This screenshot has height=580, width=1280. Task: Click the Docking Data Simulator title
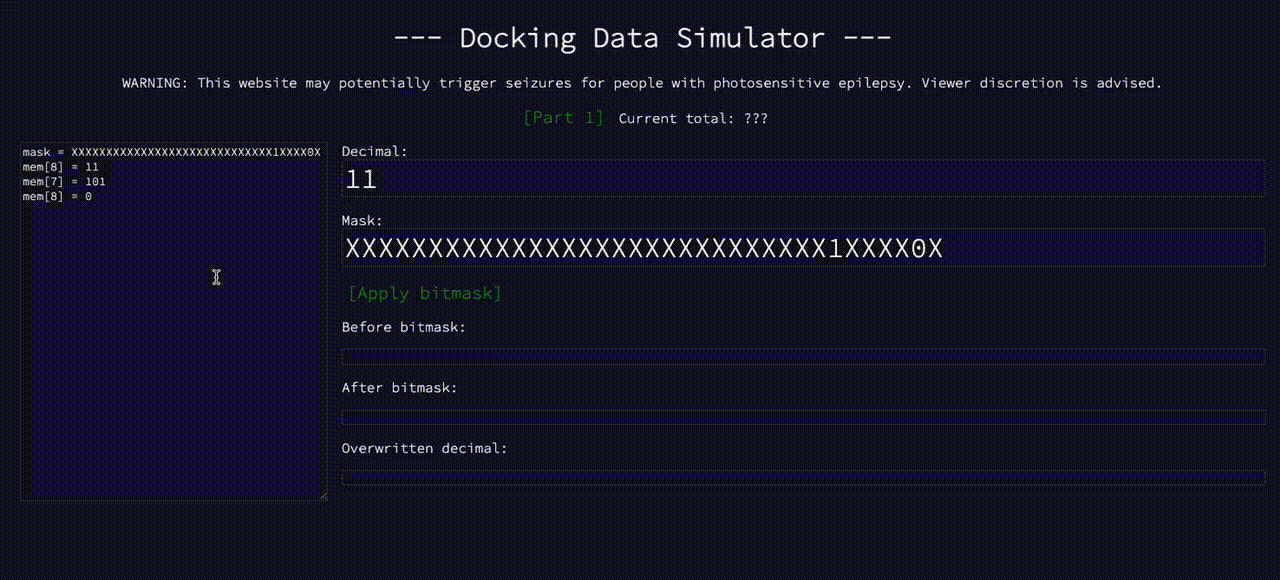[640, 37]
